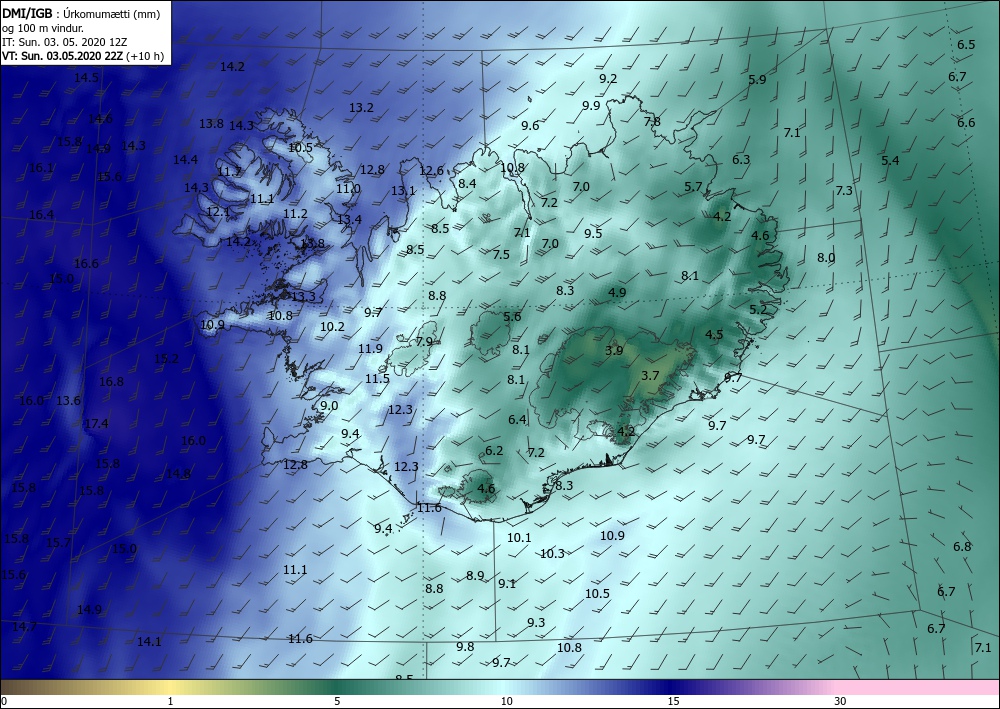Click the 6.8 value in the southeast
The image size is (1000, 709).
point(962,546)
